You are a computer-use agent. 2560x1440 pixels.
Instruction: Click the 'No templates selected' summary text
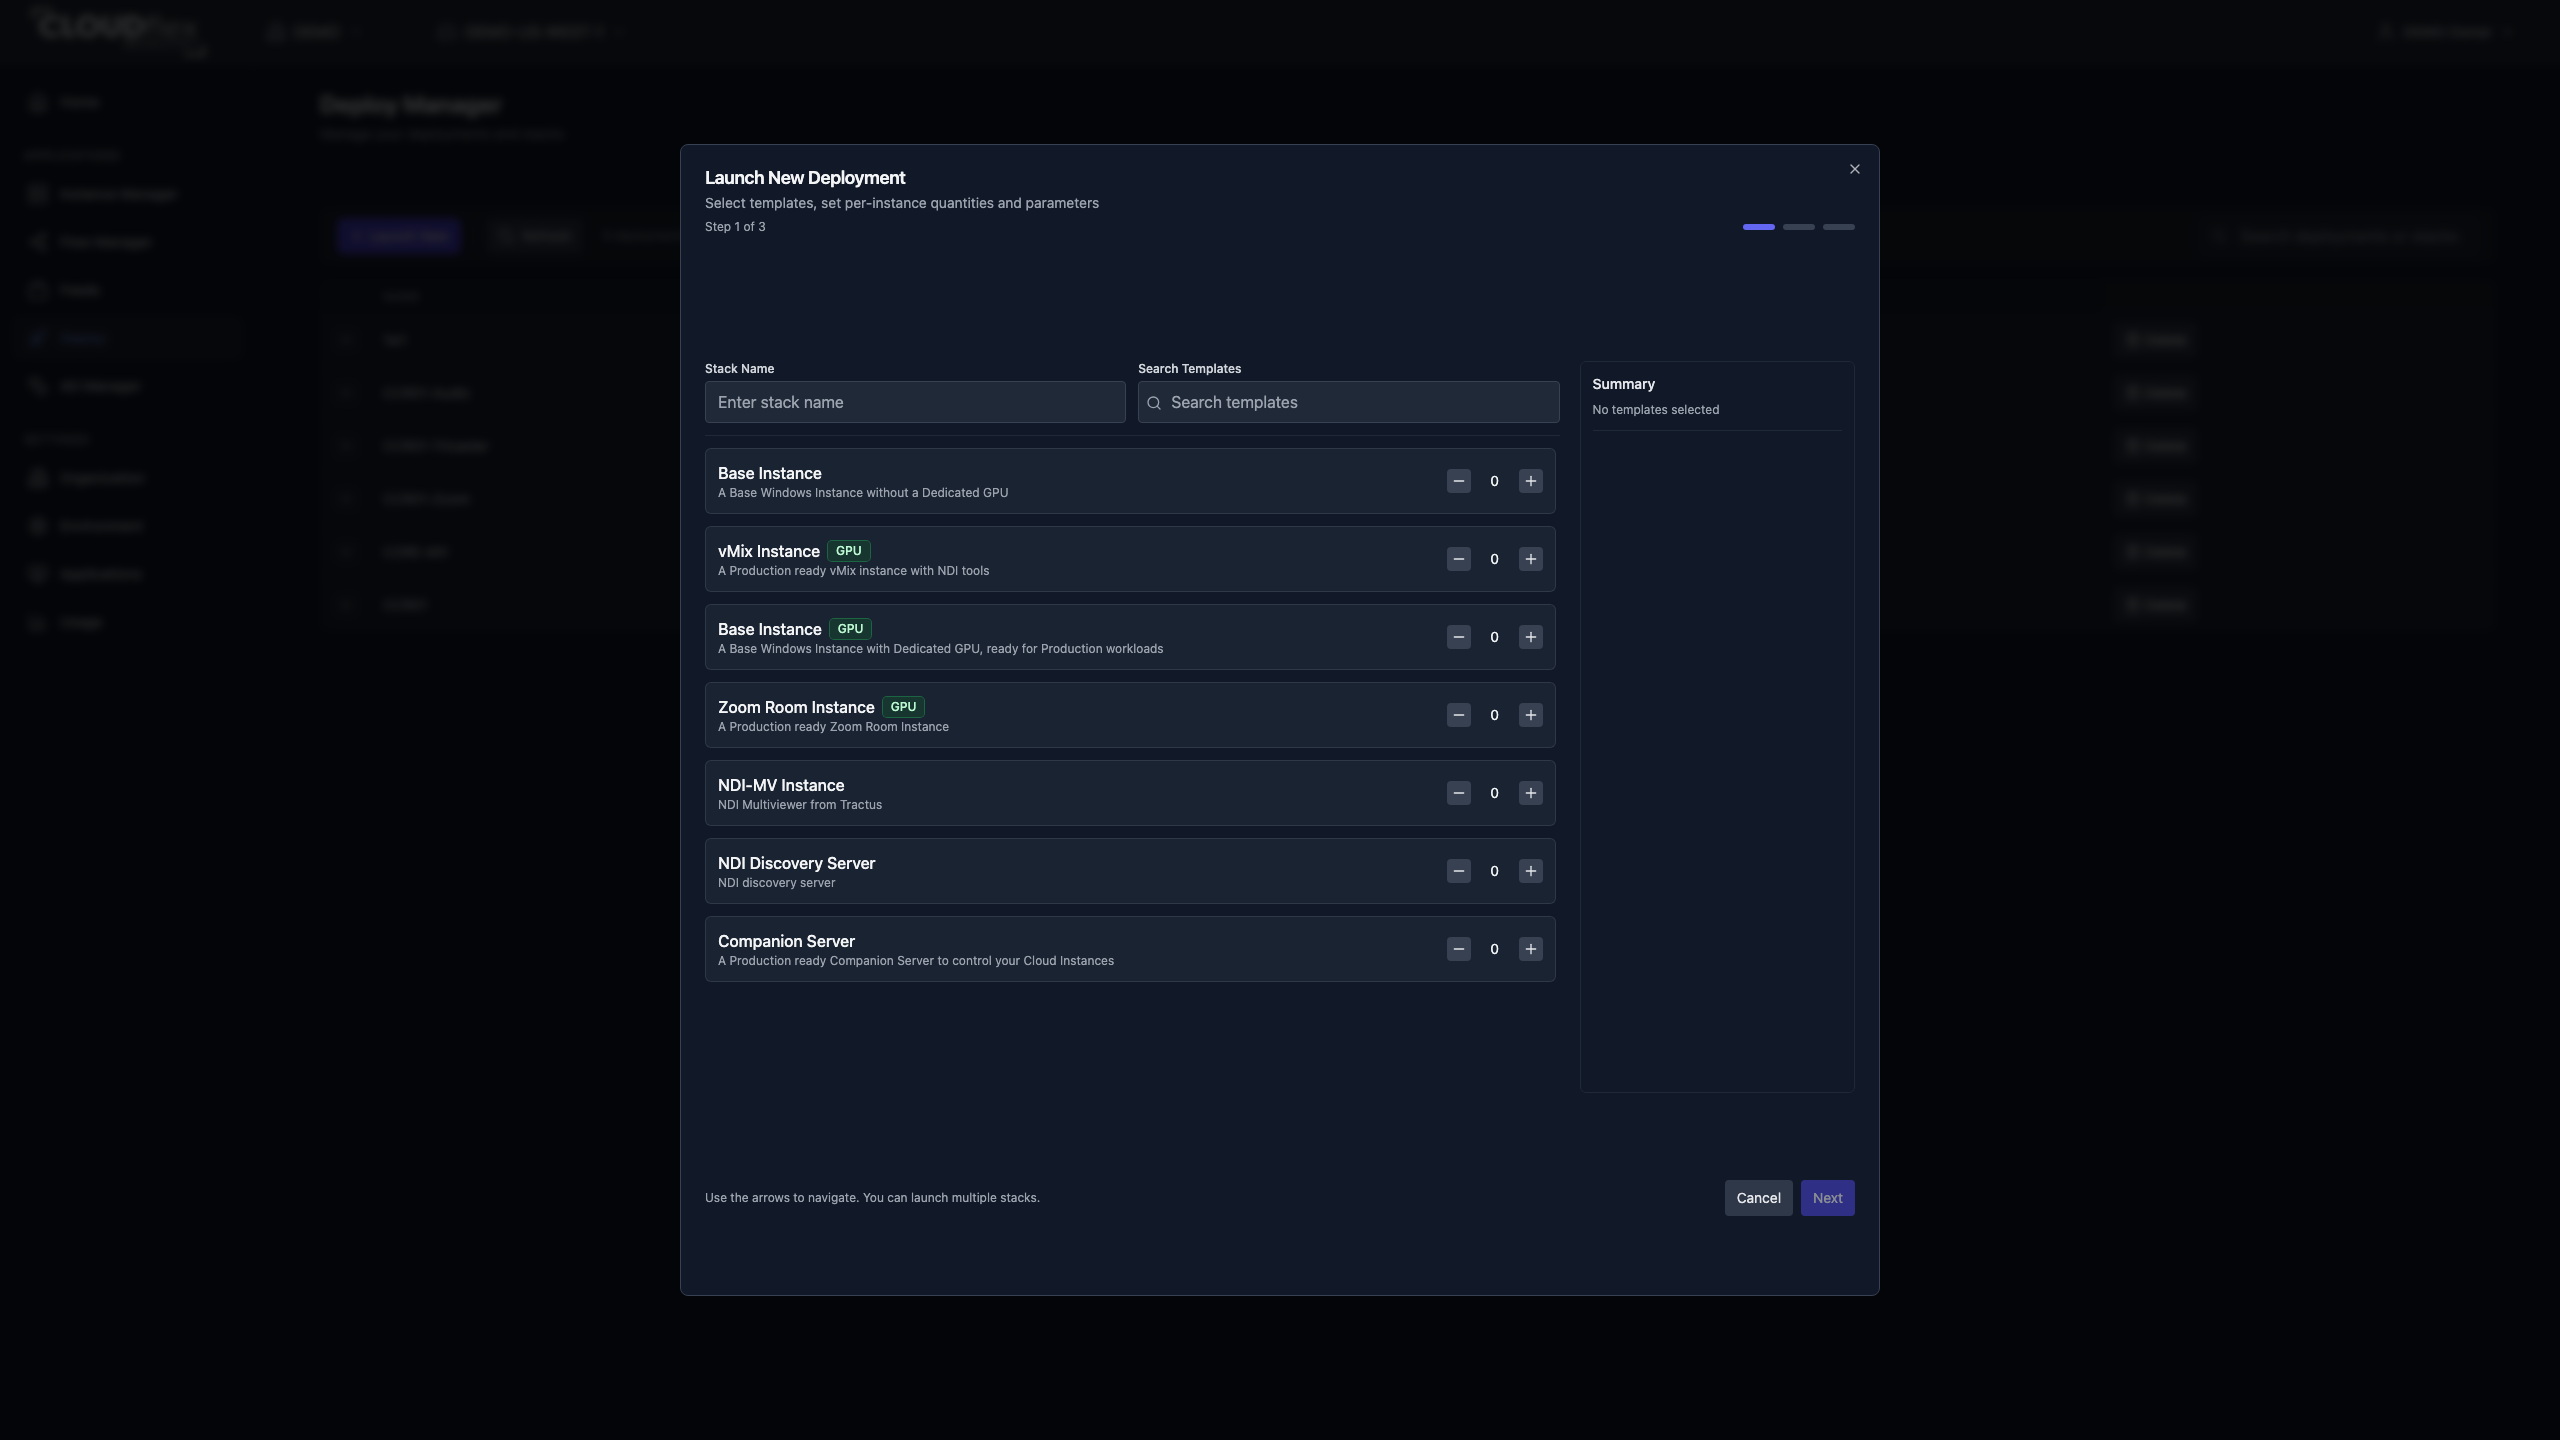(1655, 410)
